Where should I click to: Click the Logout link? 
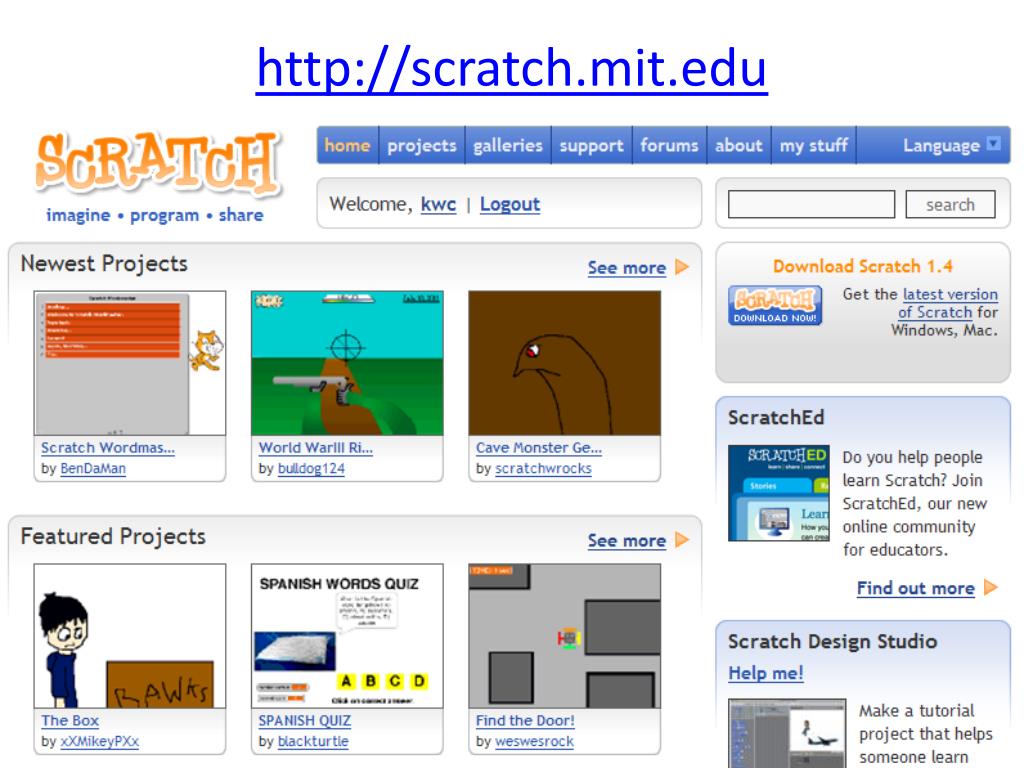(x=510, y=204)
